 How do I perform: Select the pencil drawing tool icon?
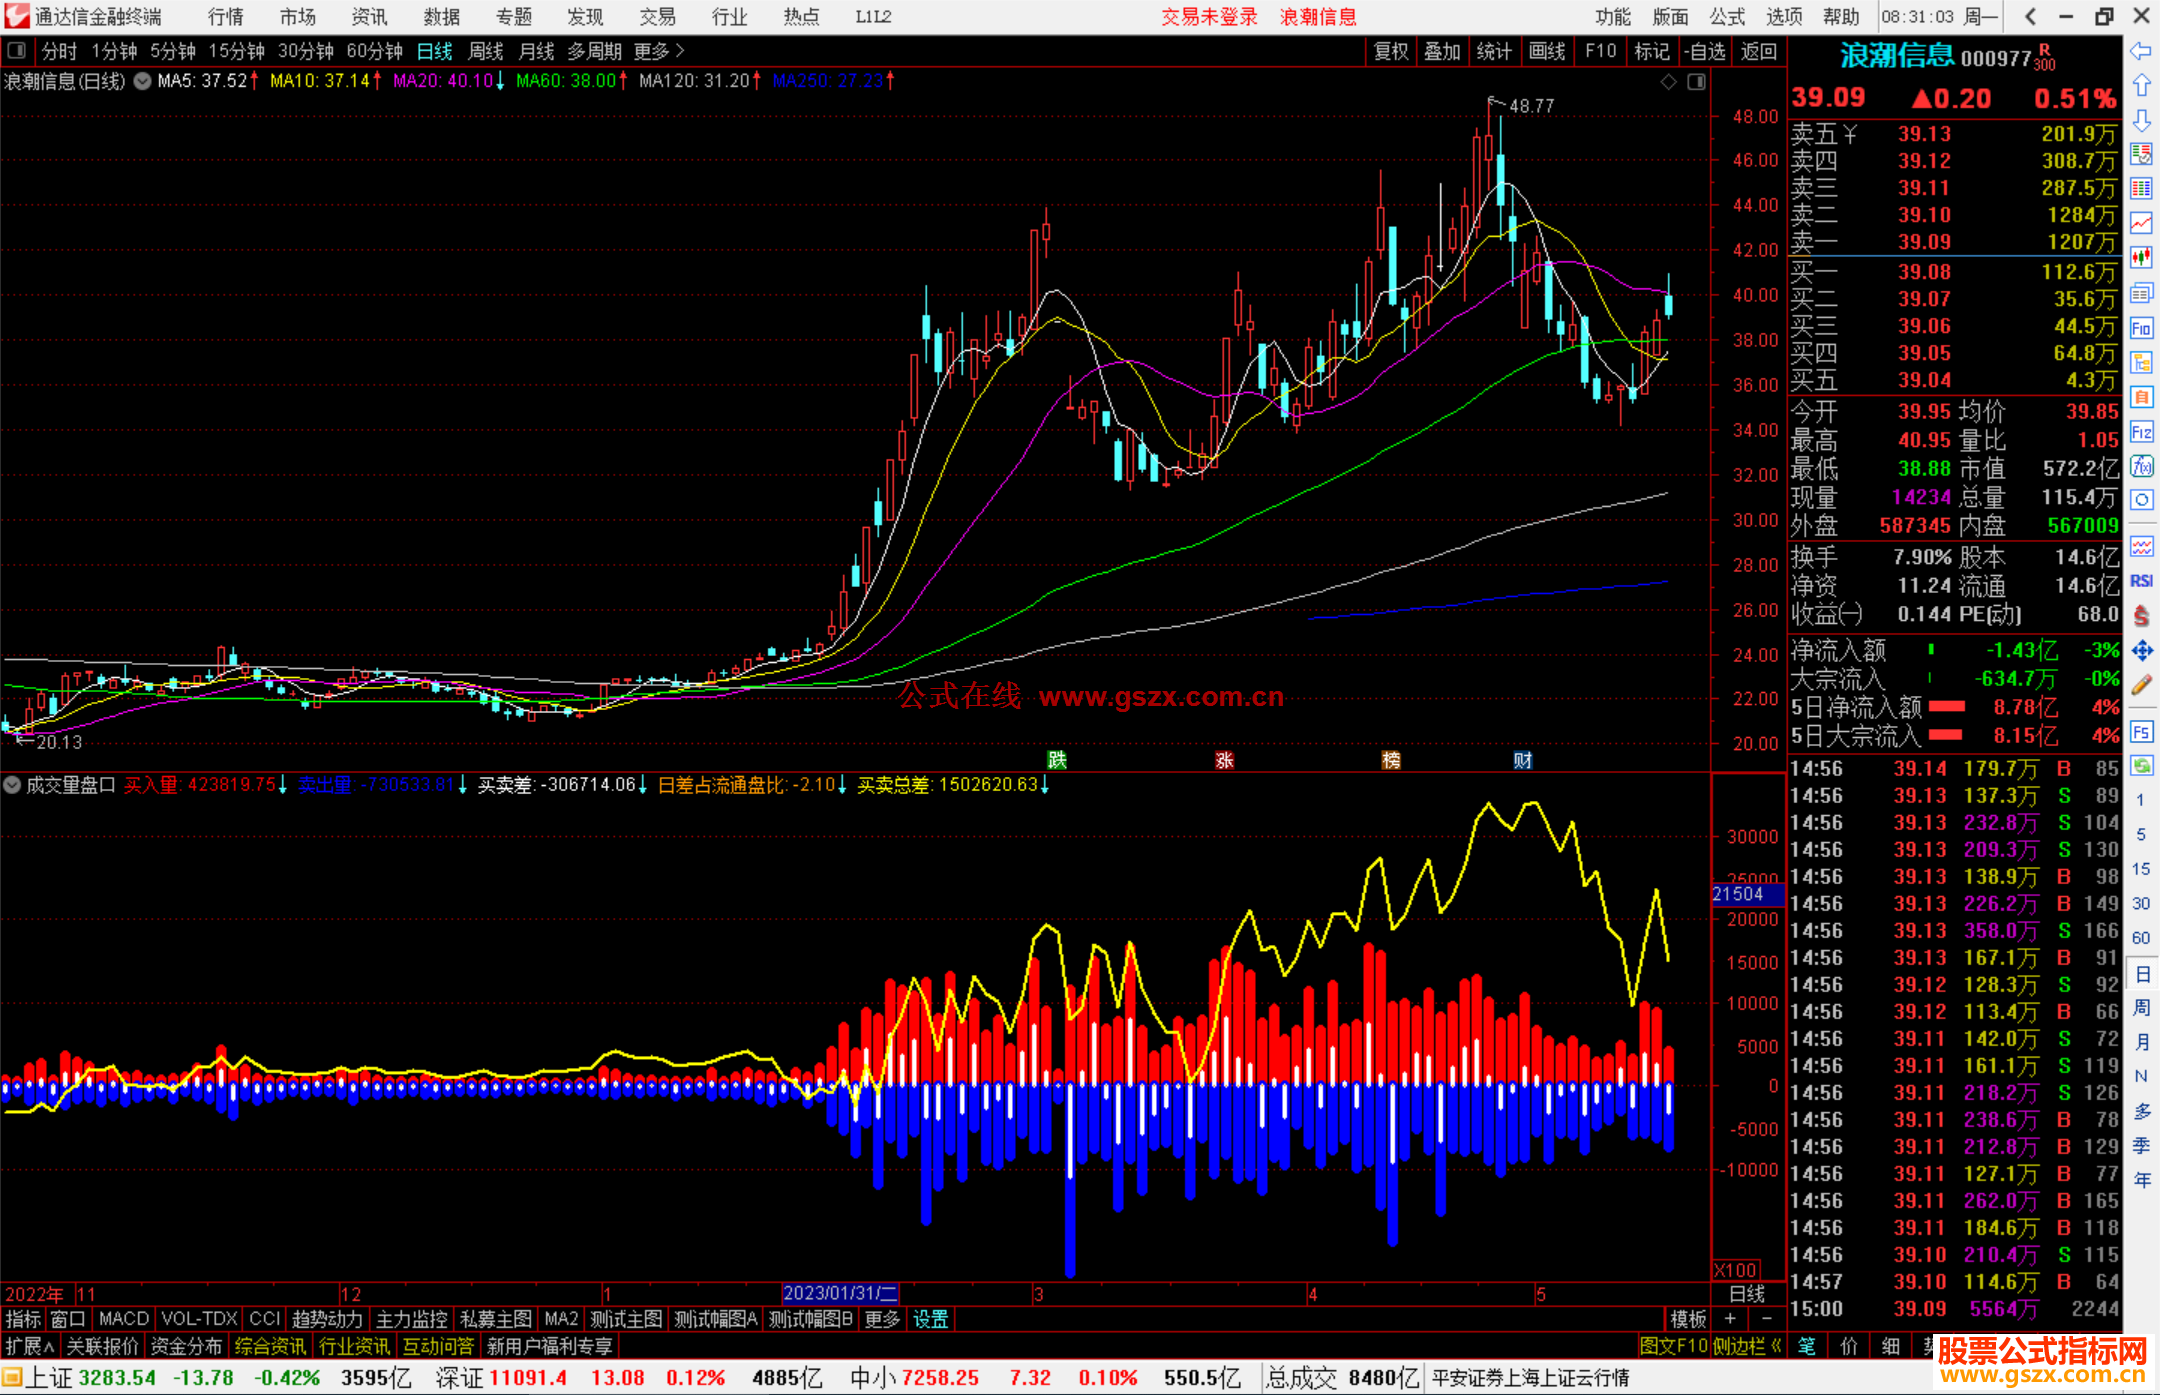pos(2141,685)
